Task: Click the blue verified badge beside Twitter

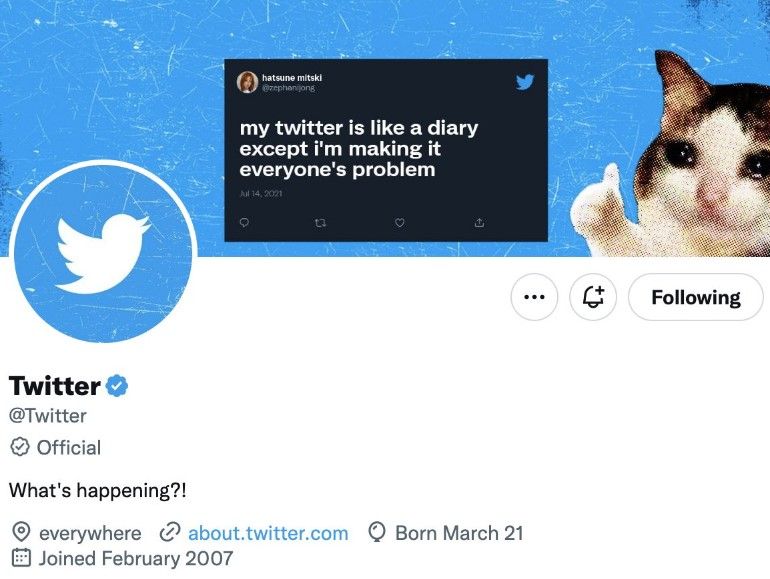Action: pyautogui.click(x=117, y=386)
